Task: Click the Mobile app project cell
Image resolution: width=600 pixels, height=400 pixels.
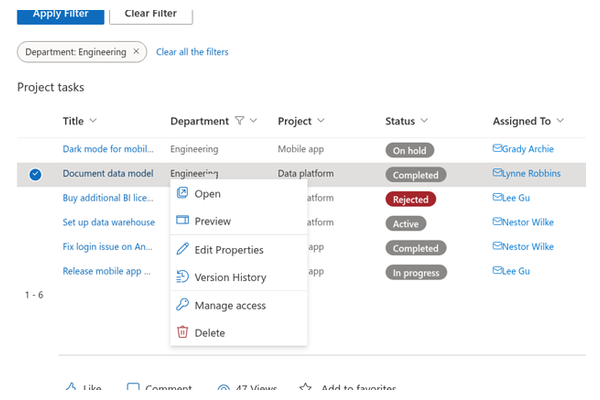Action: pyautogui.click(x=301, y=149)
